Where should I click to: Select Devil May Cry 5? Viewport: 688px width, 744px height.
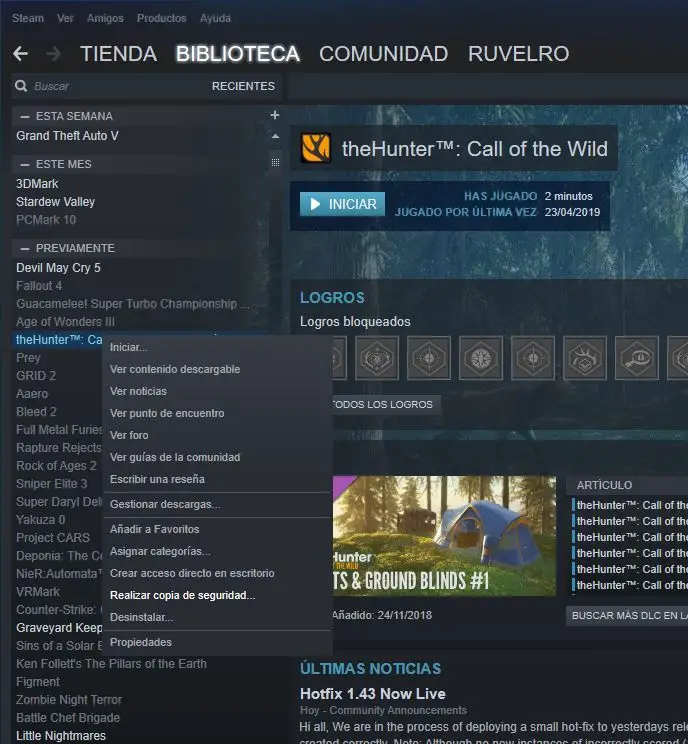coord(58,268)
